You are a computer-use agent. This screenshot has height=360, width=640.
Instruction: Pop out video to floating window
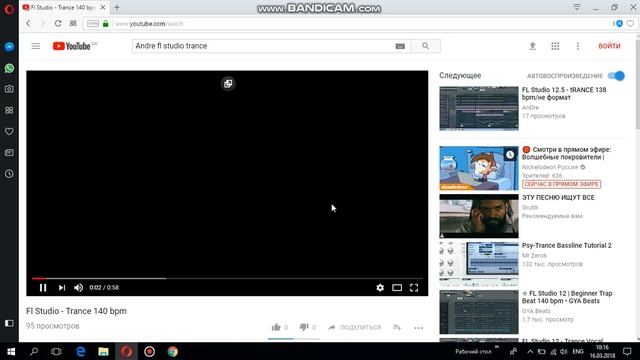click(x=228, y=84)
